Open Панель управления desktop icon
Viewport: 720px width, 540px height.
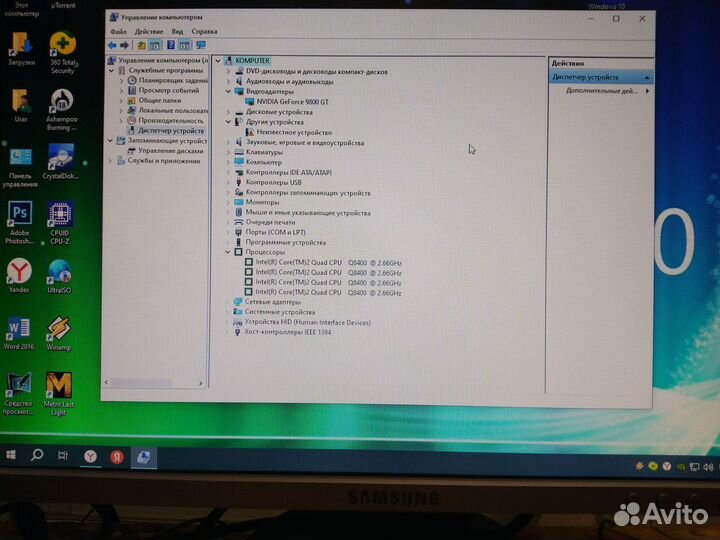(20, 167)
